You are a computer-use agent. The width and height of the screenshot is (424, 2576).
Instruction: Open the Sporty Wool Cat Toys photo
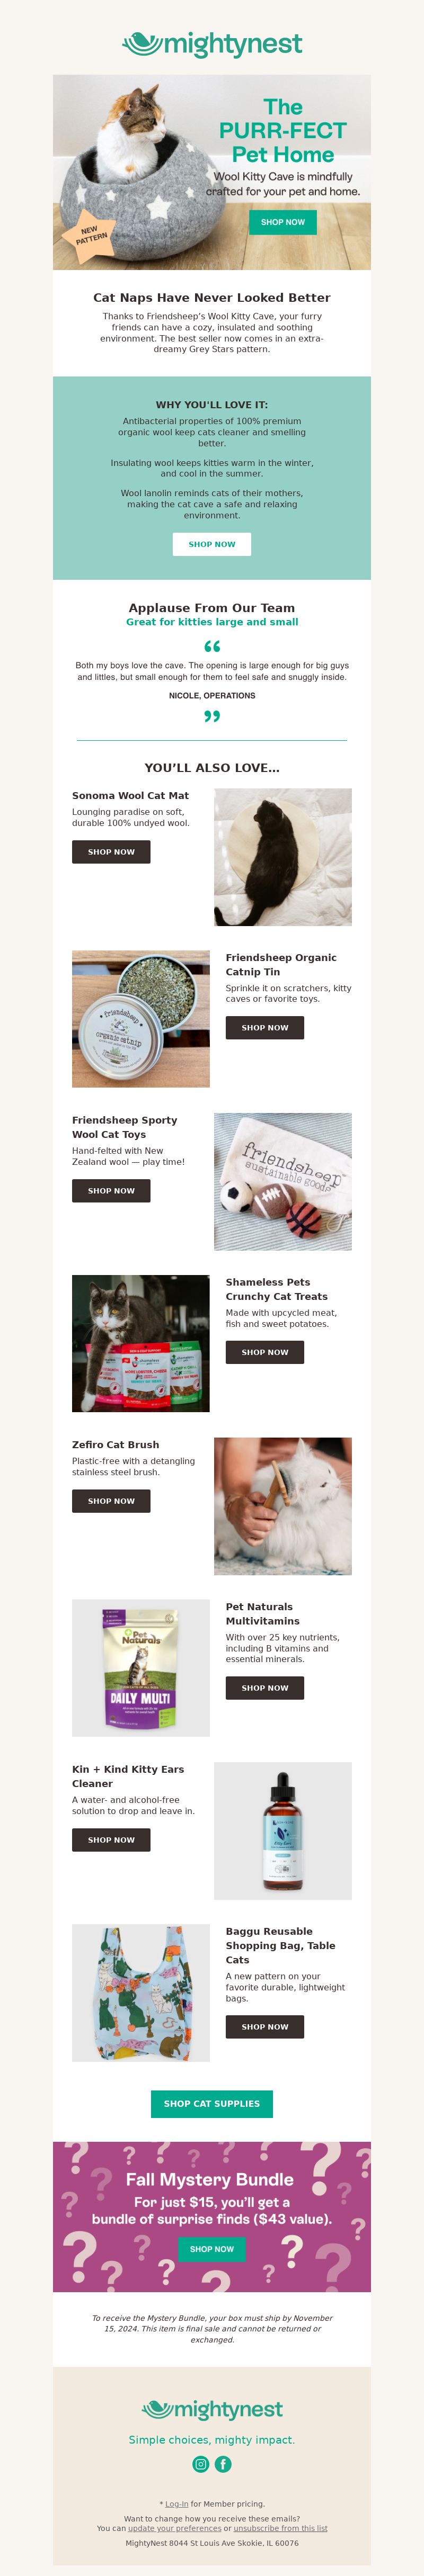[283, 1181]
